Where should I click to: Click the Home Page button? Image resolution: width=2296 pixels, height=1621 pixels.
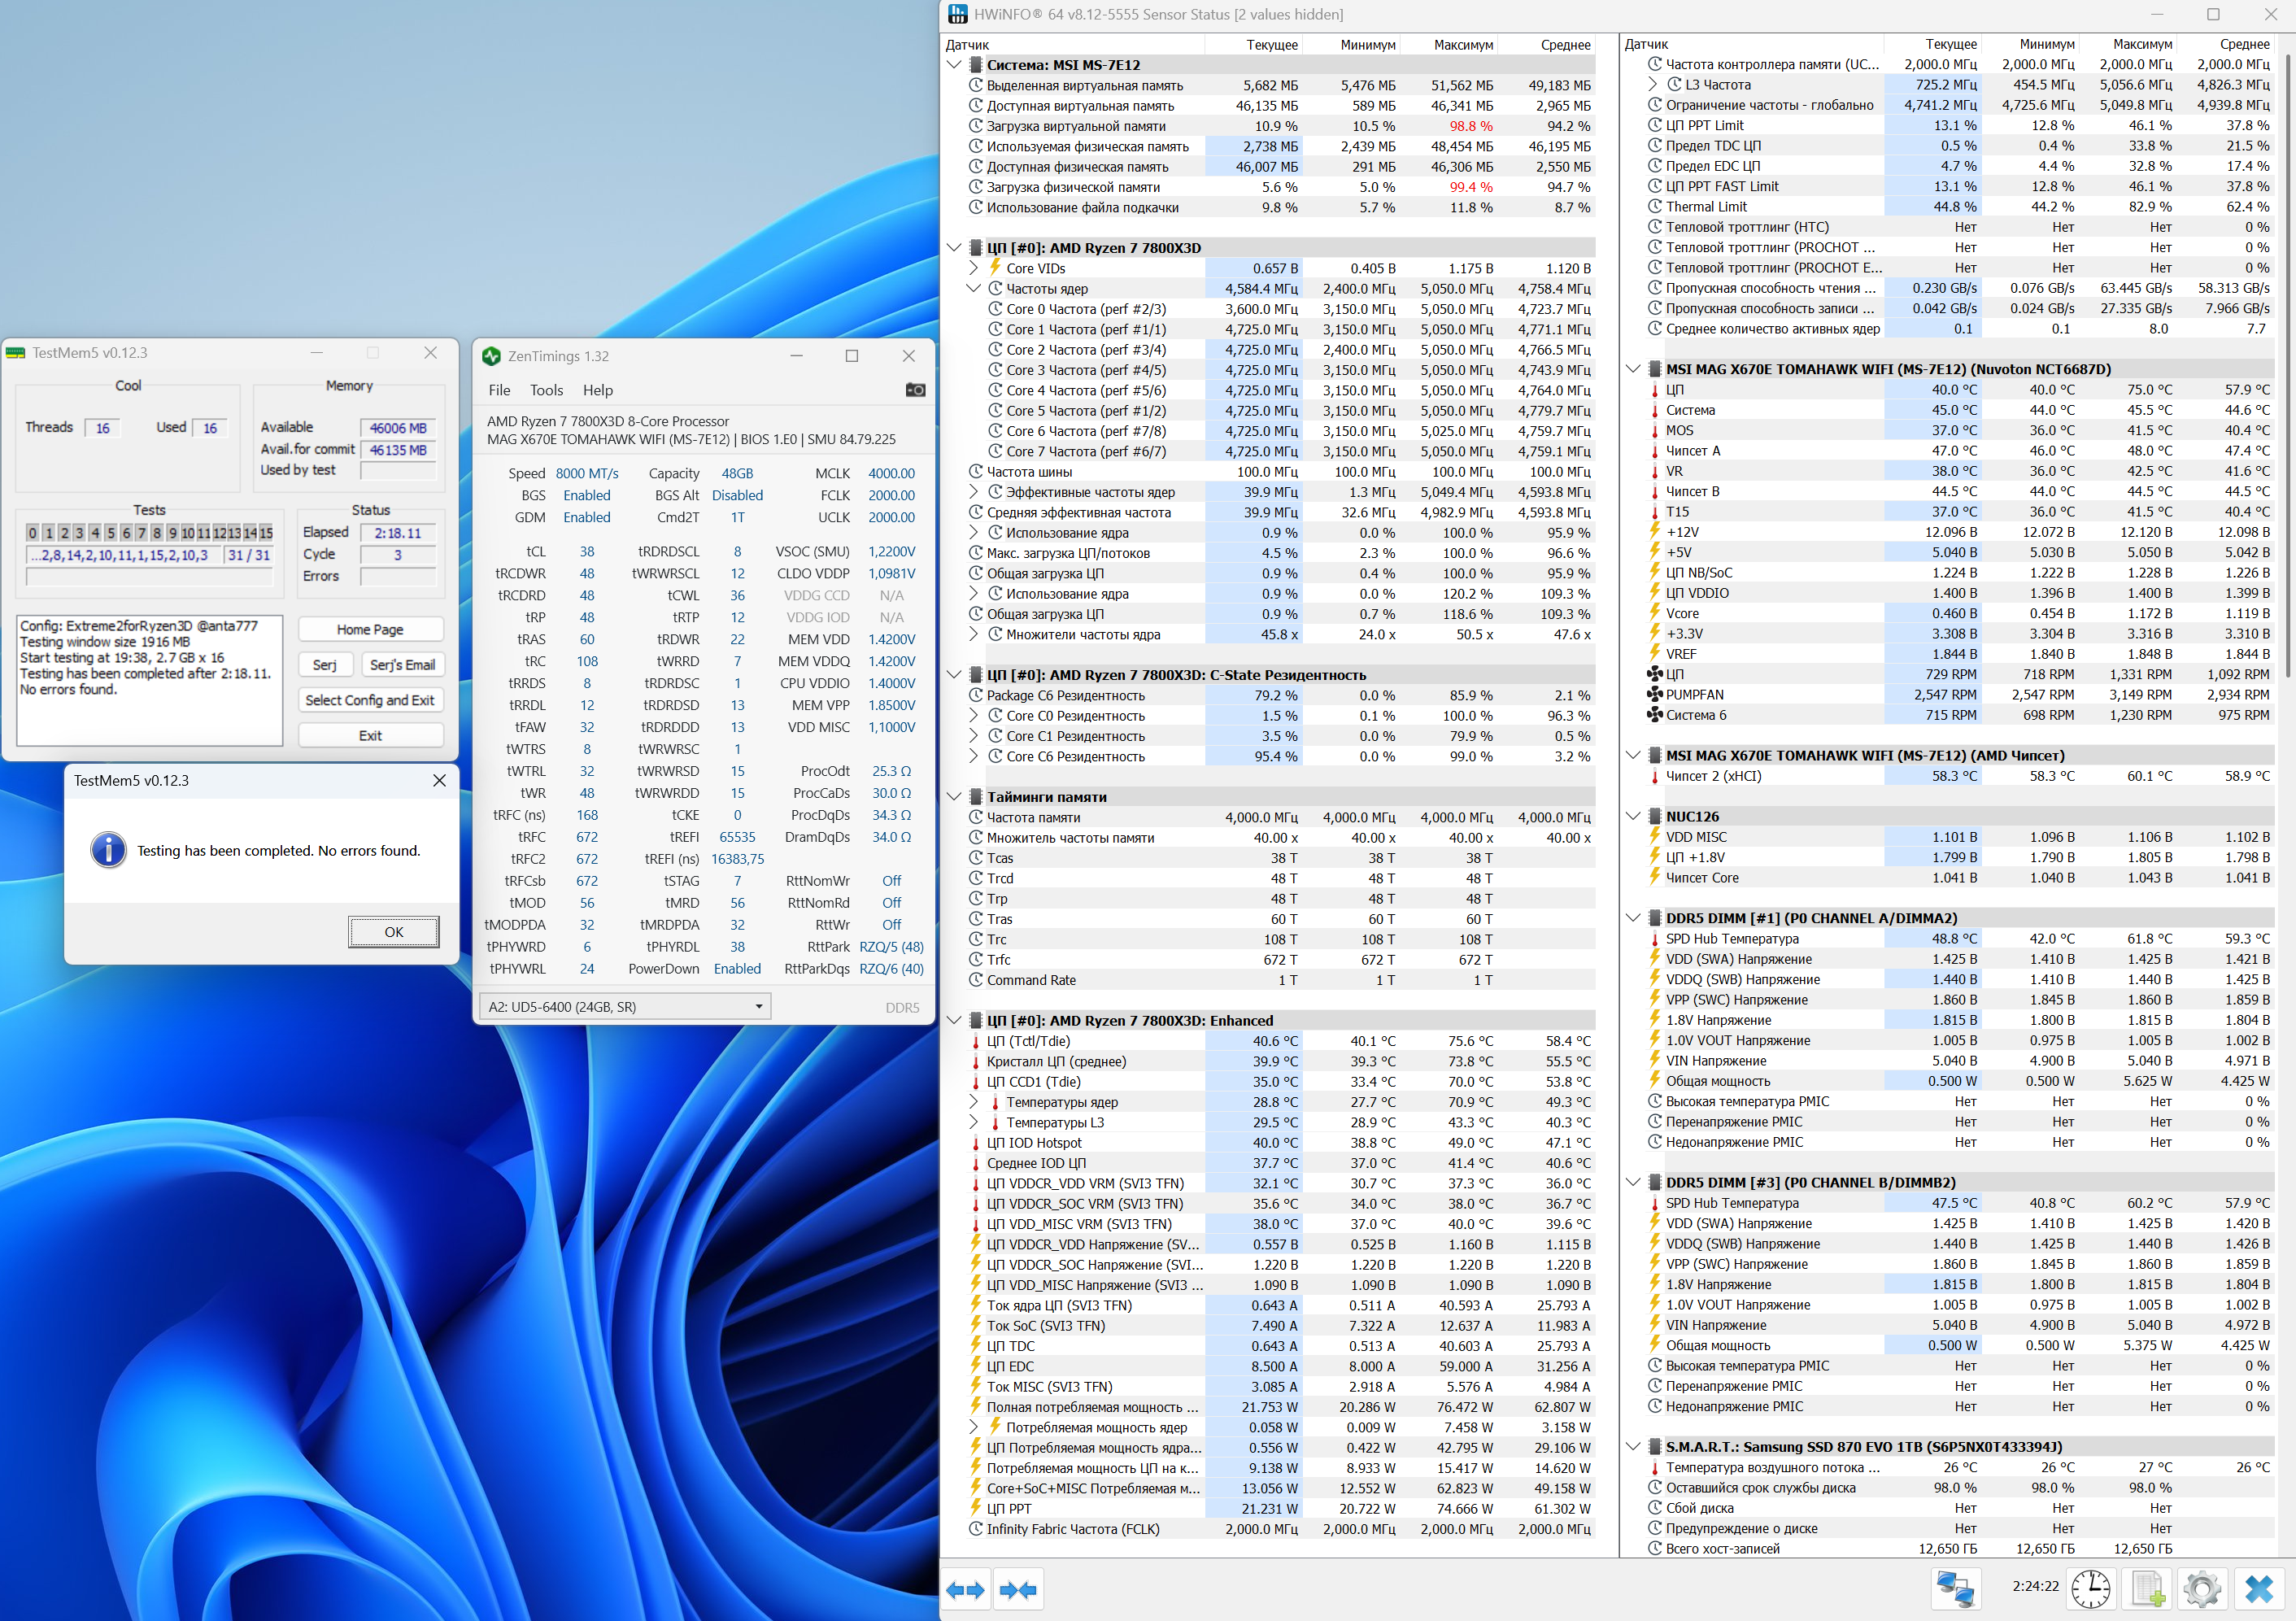click(x=370, y=629)
